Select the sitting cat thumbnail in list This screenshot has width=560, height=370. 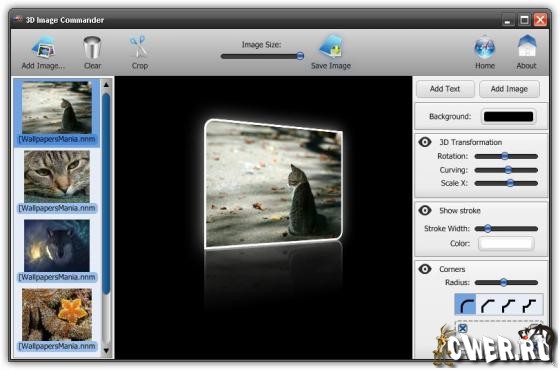click(x=57, y=108)
